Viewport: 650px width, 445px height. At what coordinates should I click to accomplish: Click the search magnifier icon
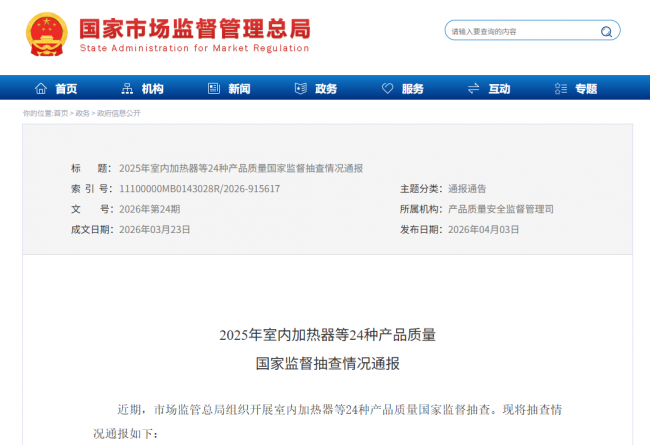pos(606,32)
